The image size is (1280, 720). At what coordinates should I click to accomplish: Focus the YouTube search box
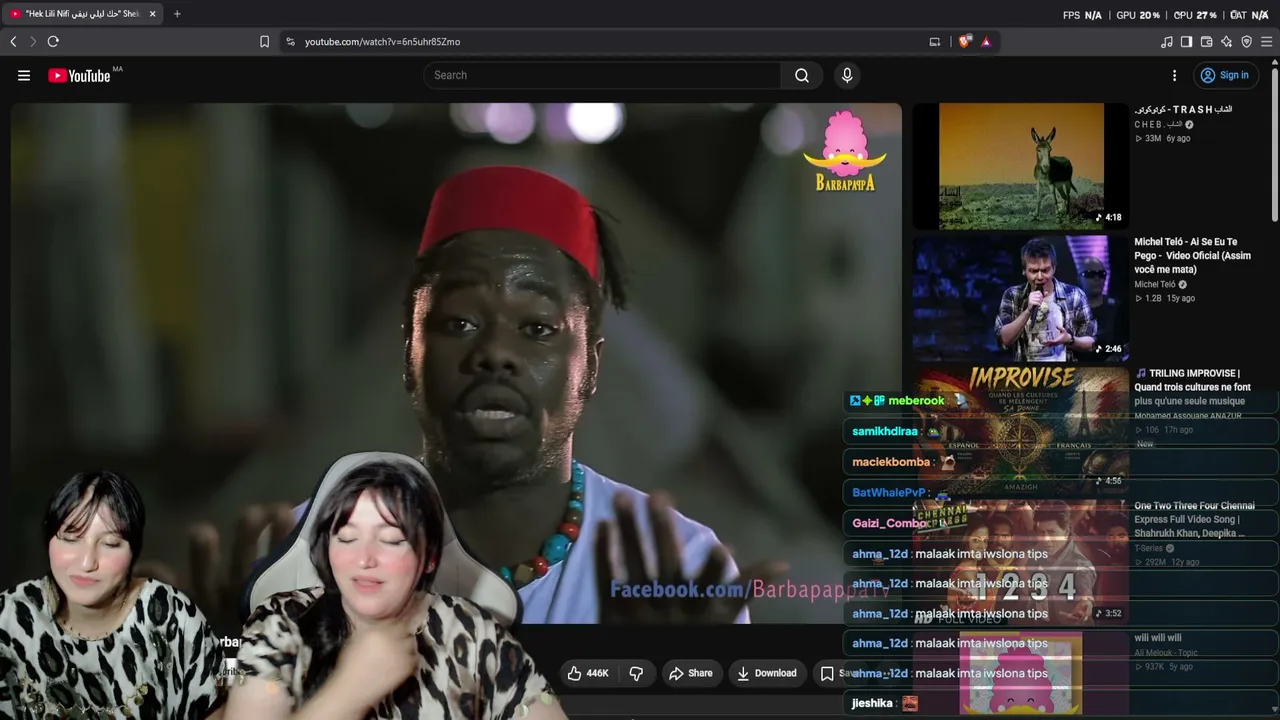(603, 75)
